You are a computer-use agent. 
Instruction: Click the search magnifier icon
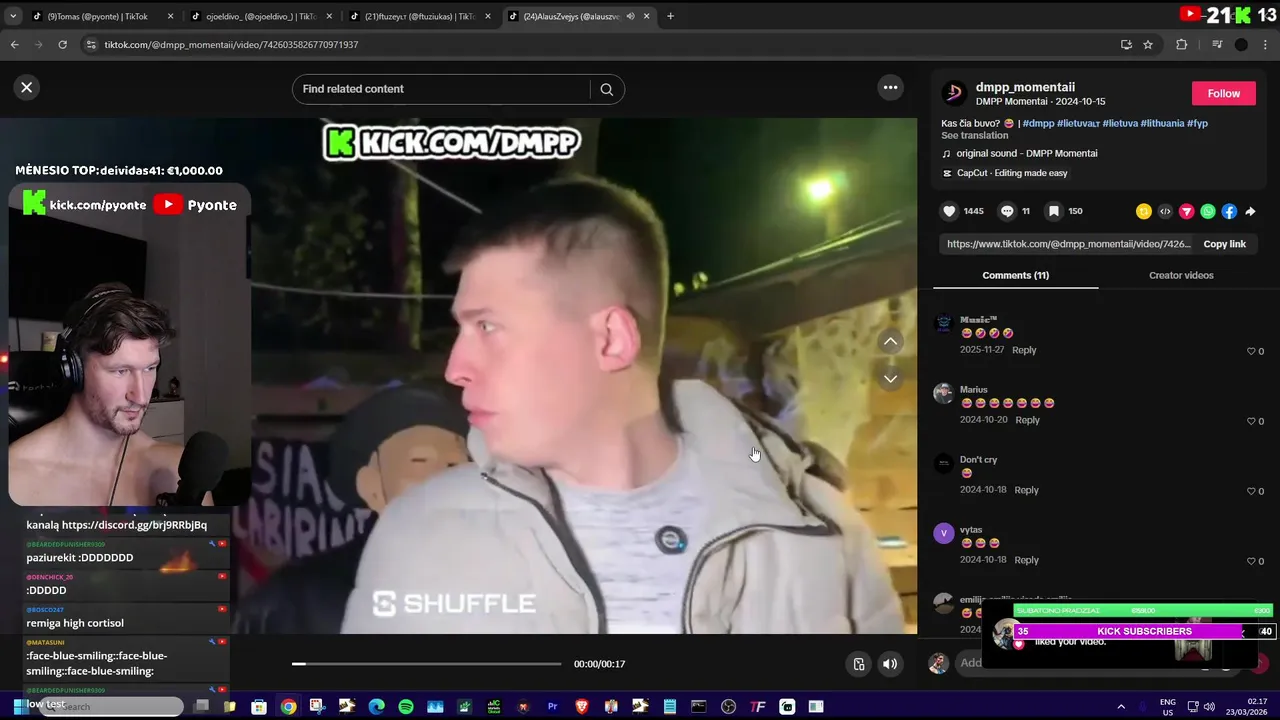607,89
